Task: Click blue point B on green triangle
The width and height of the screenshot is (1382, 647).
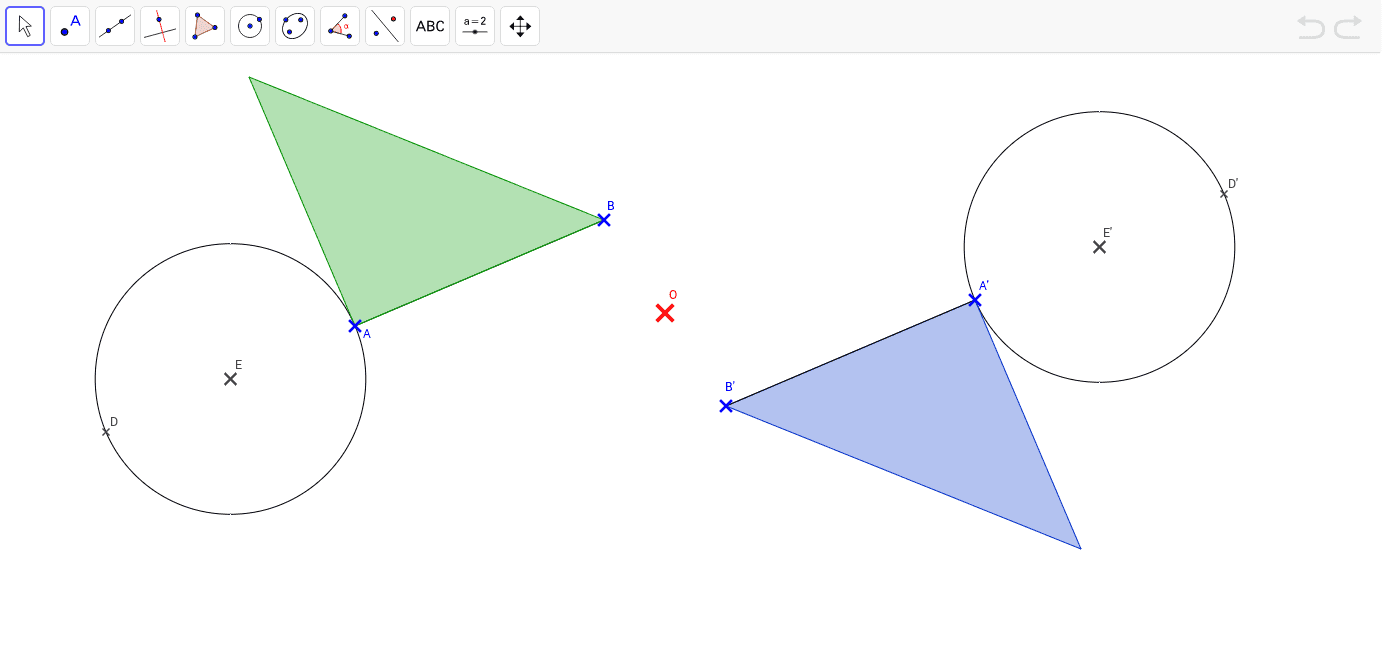Action: (604, 220)
